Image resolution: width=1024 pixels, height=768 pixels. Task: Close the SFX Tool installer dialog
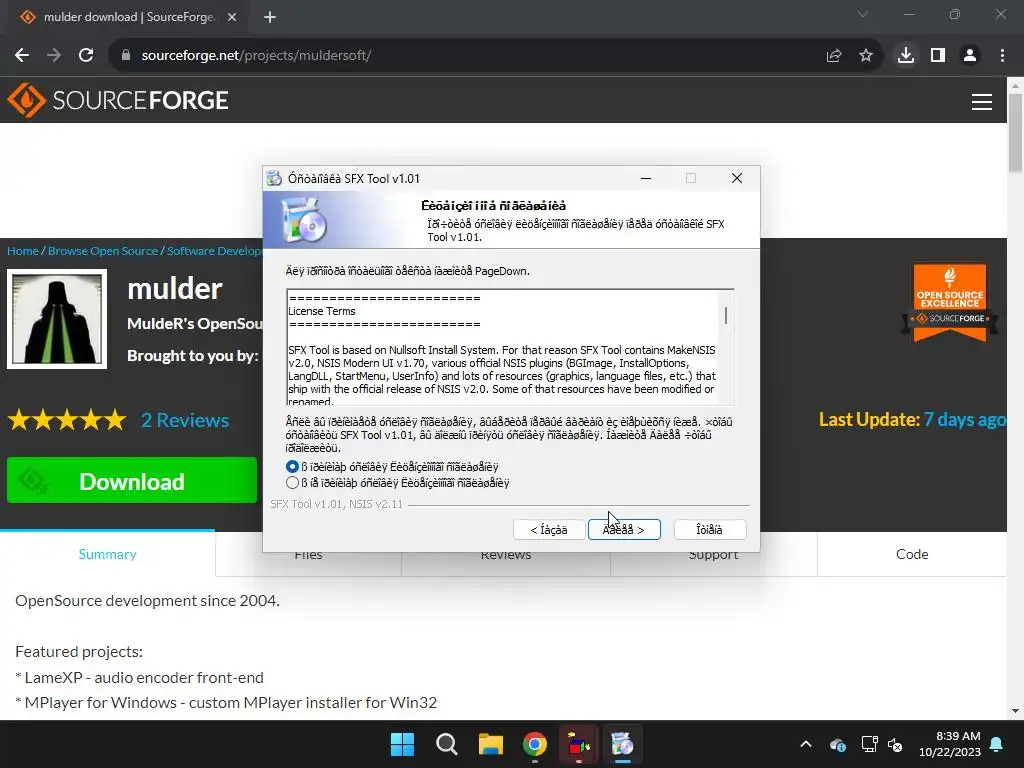(737, 178)
